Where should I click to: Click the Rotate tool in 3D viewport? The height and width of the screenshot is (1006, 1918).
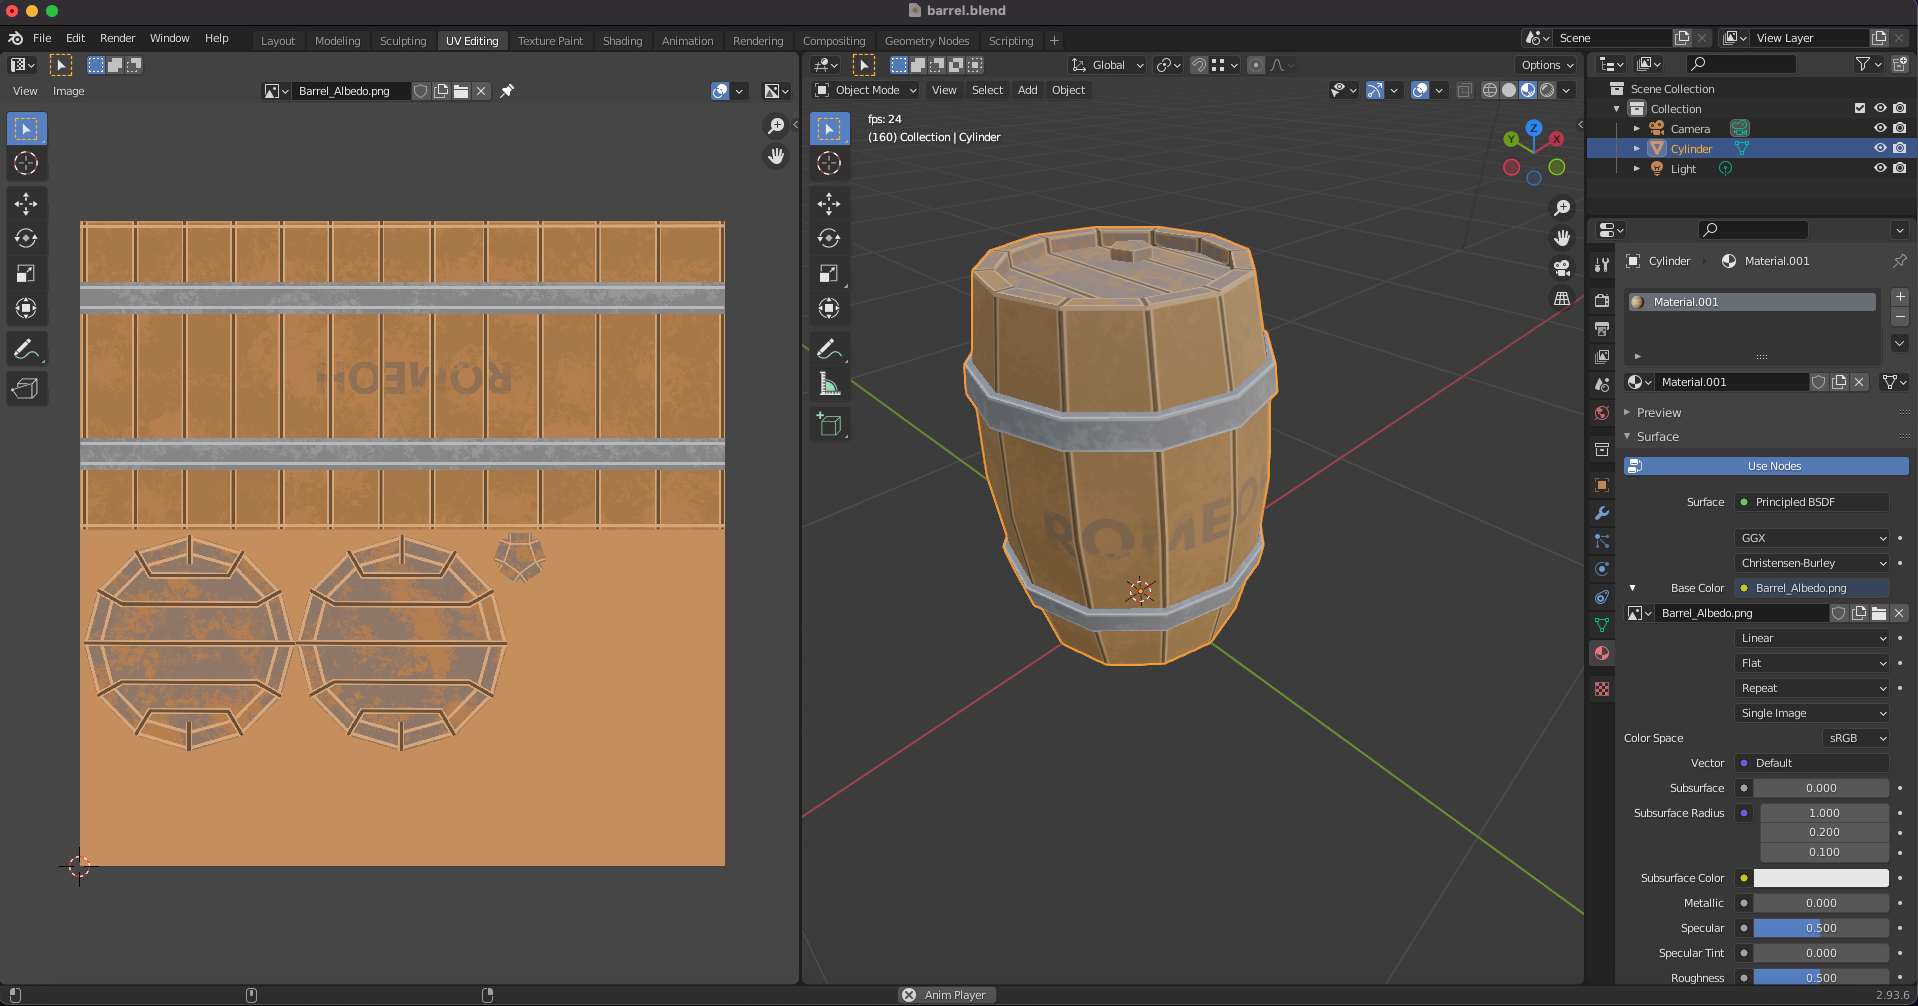[829, 238]
